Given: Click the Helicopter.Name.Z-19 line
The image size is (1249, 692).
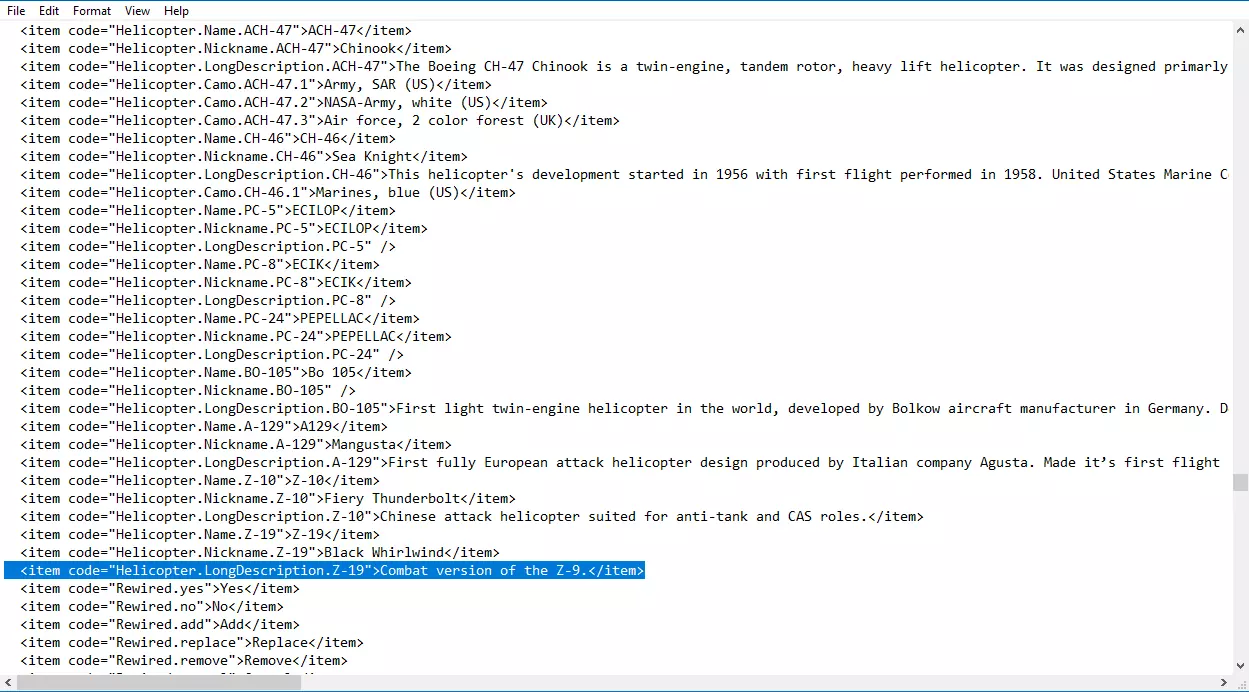Looking at the screenshot, I should 200,535.
